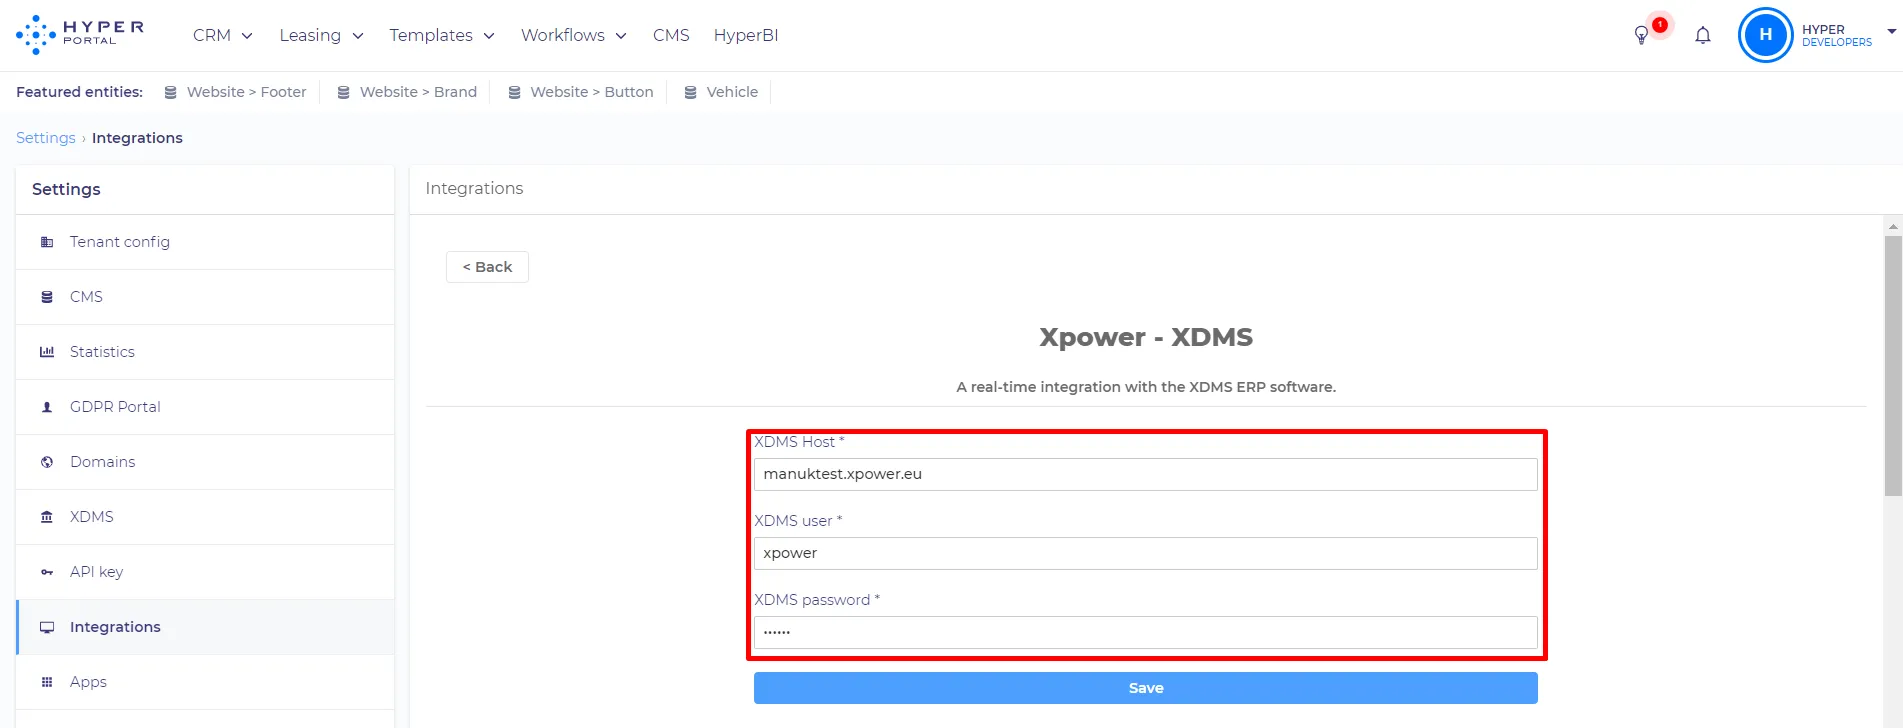Open HyperBI in the top navigation
Image resolution: width=1903 pixels, height=728 pixels.
[746, 35]
